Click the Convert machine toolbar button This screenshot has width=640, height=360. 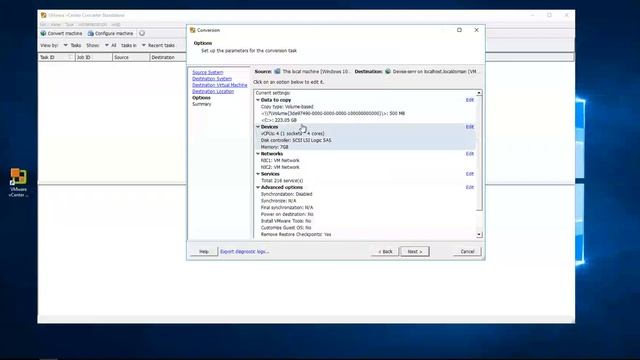pyautogui.click(x=61, y=33)
